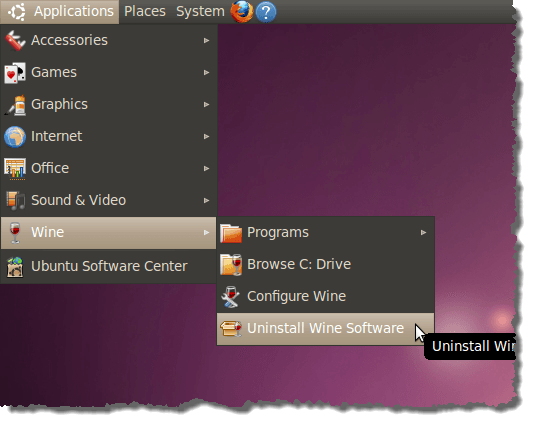Image resolution: width=533 pixels, height=422 pixels.
Task: Expand the Sound & Video submenu arrow
Action: pyautogui.click(x=206, y=200)
